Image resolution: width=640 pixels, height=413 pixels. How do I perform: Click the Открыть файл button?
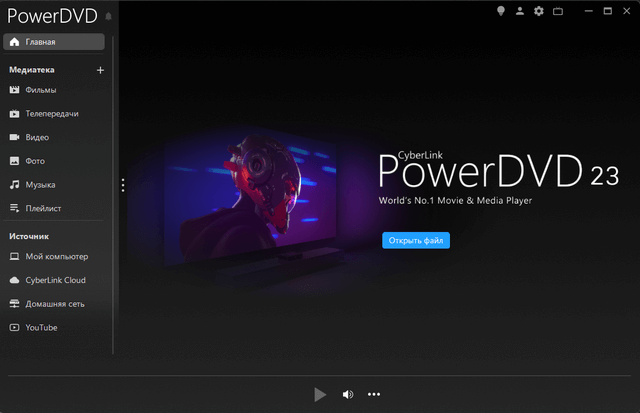click(x=415, y=240)
